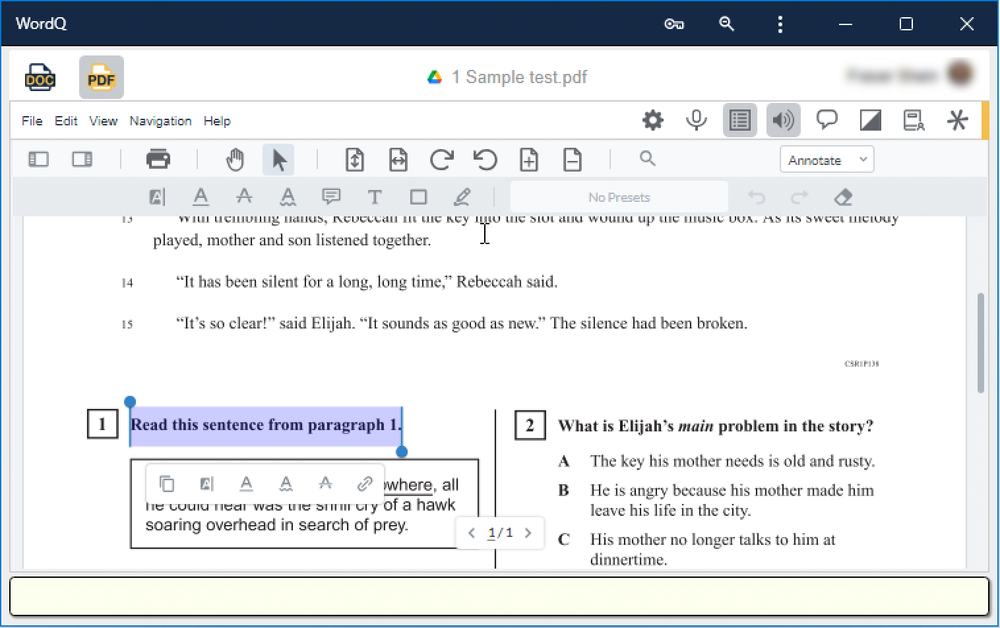Select the Hand panning tool

(234, 159)
